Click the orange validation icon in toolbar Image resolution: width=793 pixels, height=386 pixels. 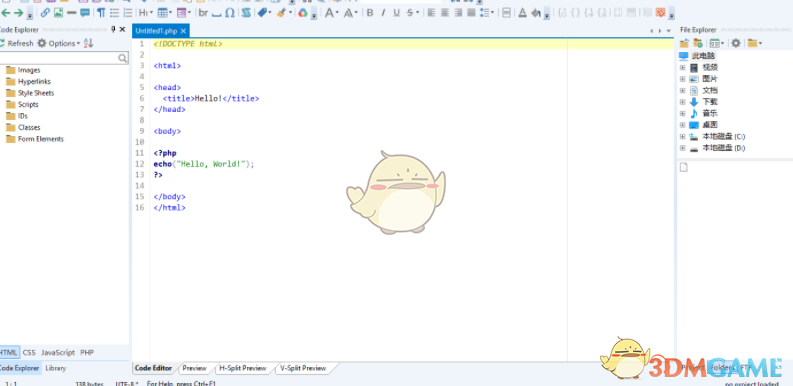click(x=660, y=13)
